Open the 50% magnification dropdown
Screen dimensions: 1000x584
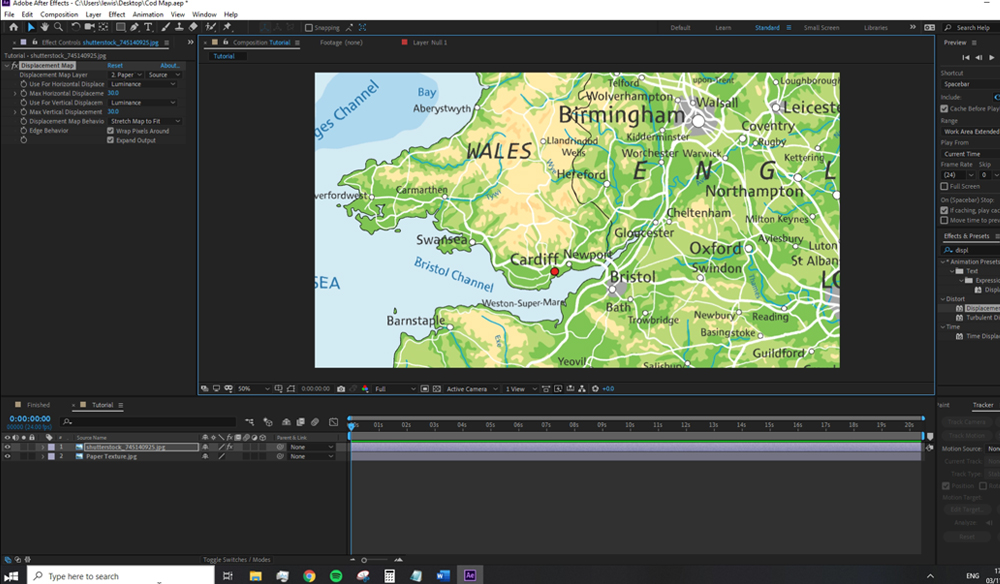(x=253, y=389)
